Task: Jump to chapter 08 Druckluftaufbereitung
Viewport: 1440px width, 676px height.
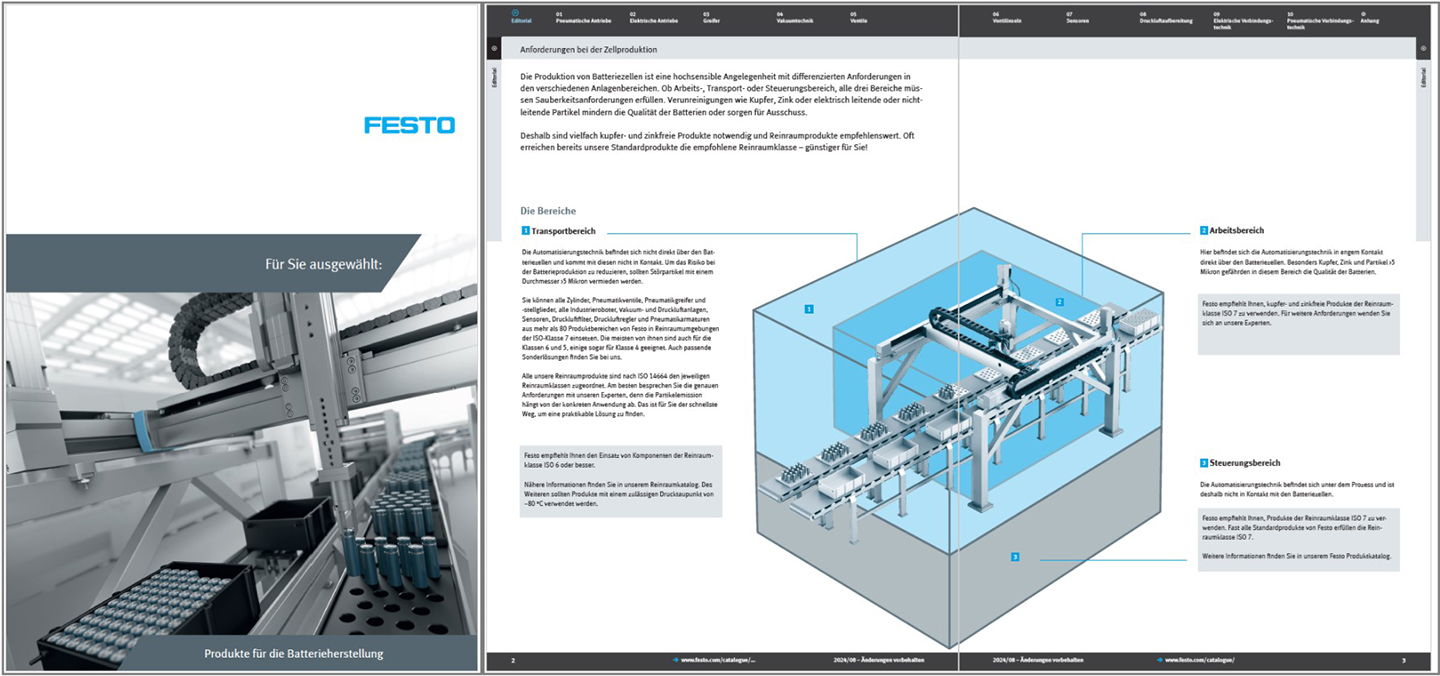Action: tap(1166, 18)
